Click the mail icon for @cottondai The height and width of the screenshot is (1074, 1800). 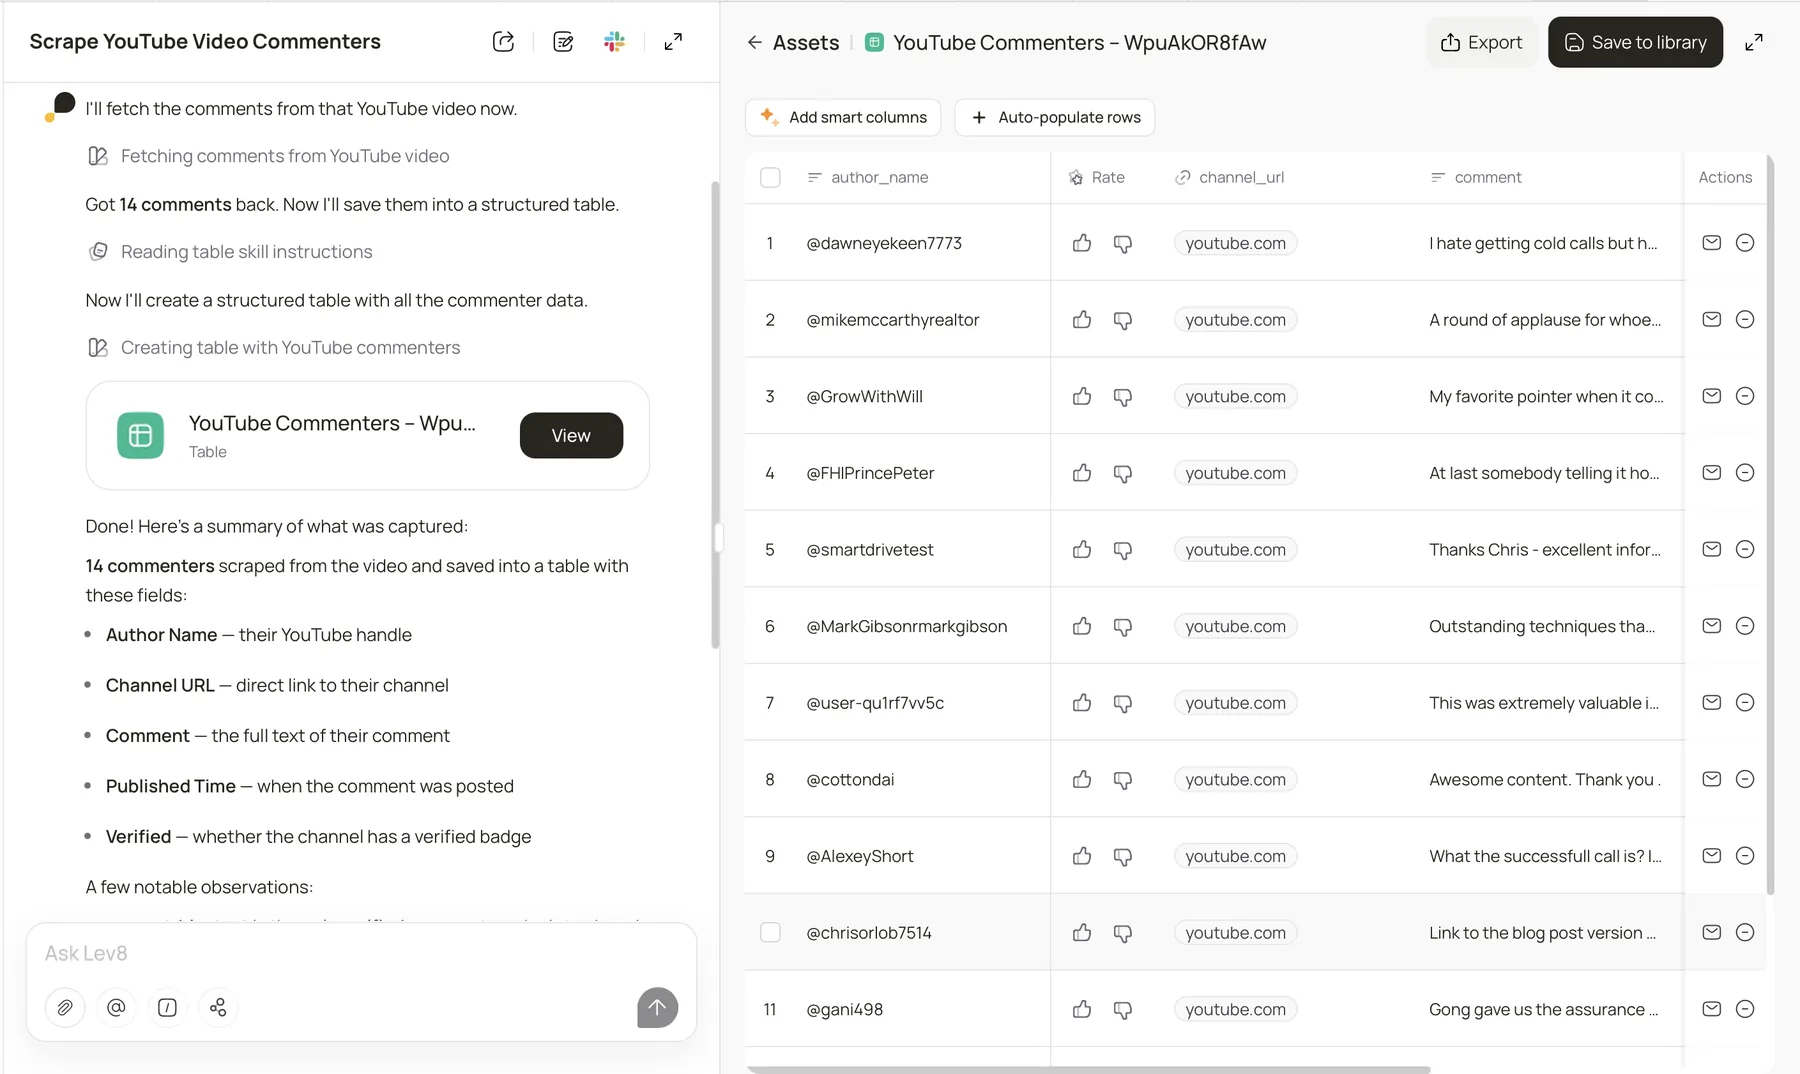click(x=1712, y=779)
